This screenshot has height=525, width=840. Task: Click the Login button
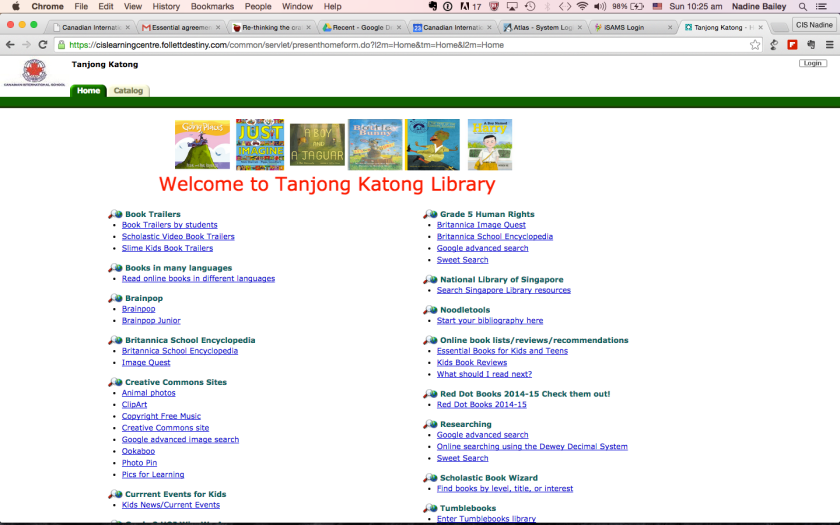(813, 63)
